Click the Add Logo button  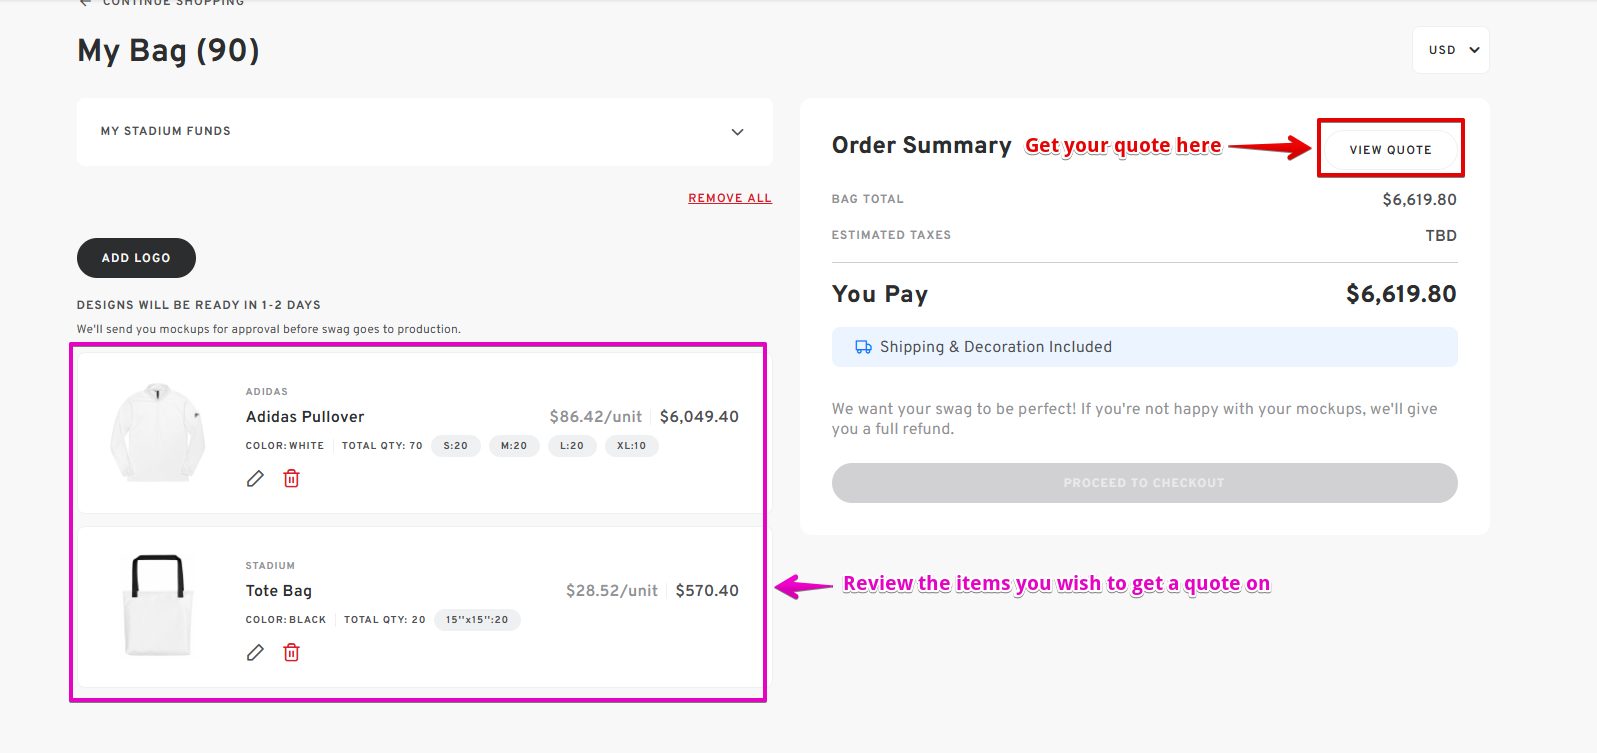tap(136, 258)
